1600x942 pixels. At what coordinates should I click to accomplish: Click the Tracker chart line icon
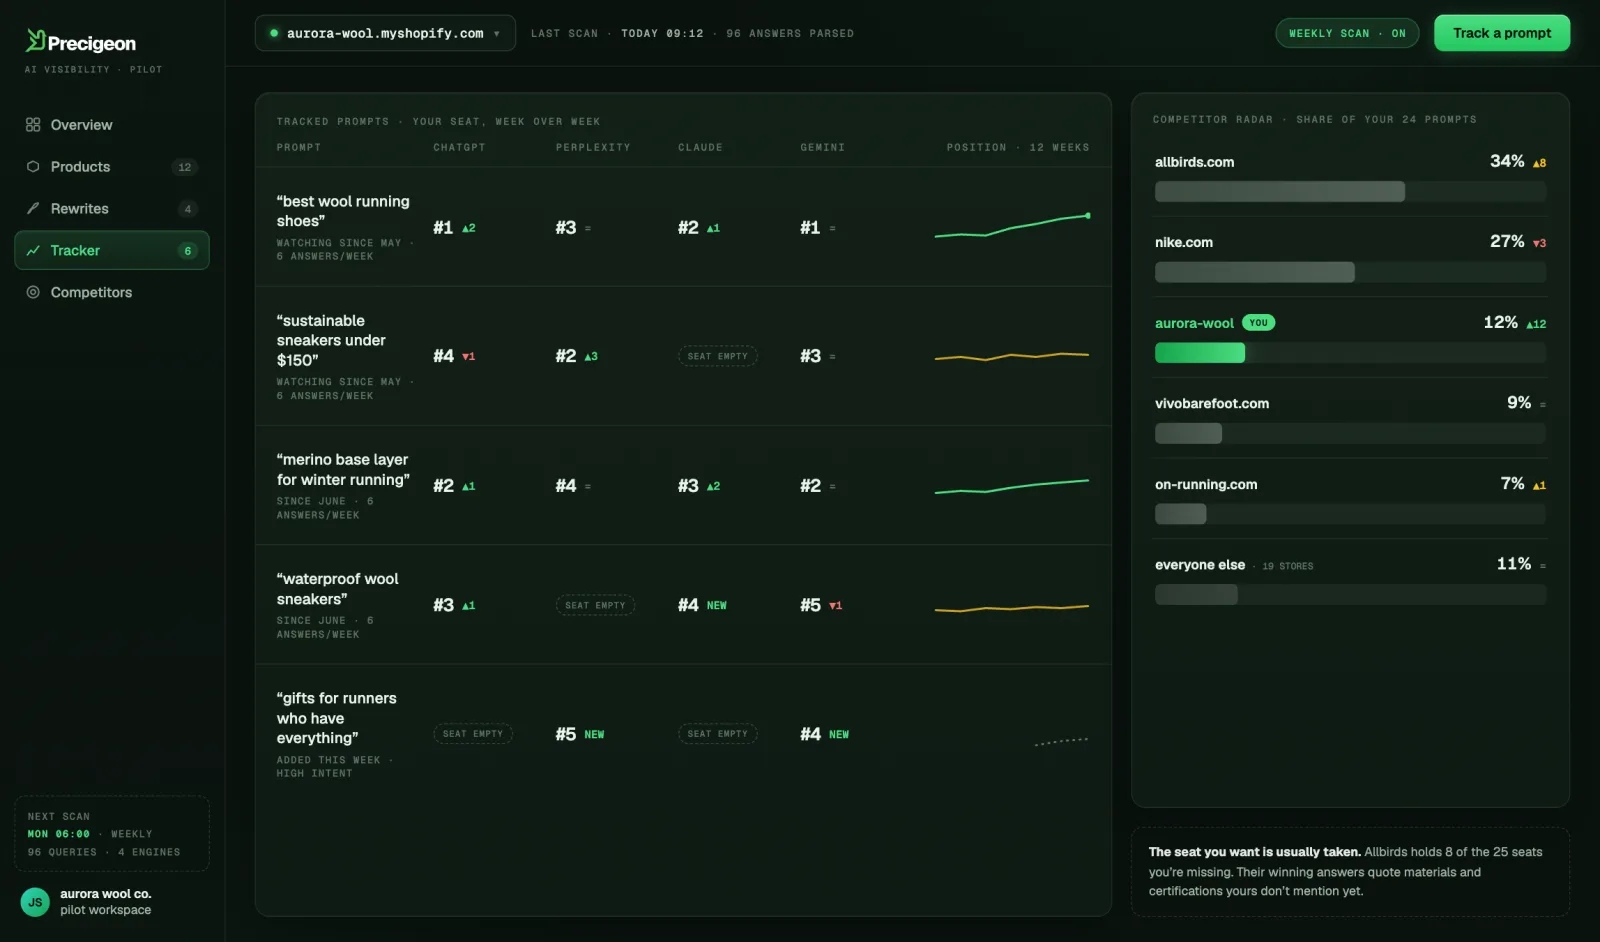33,251
